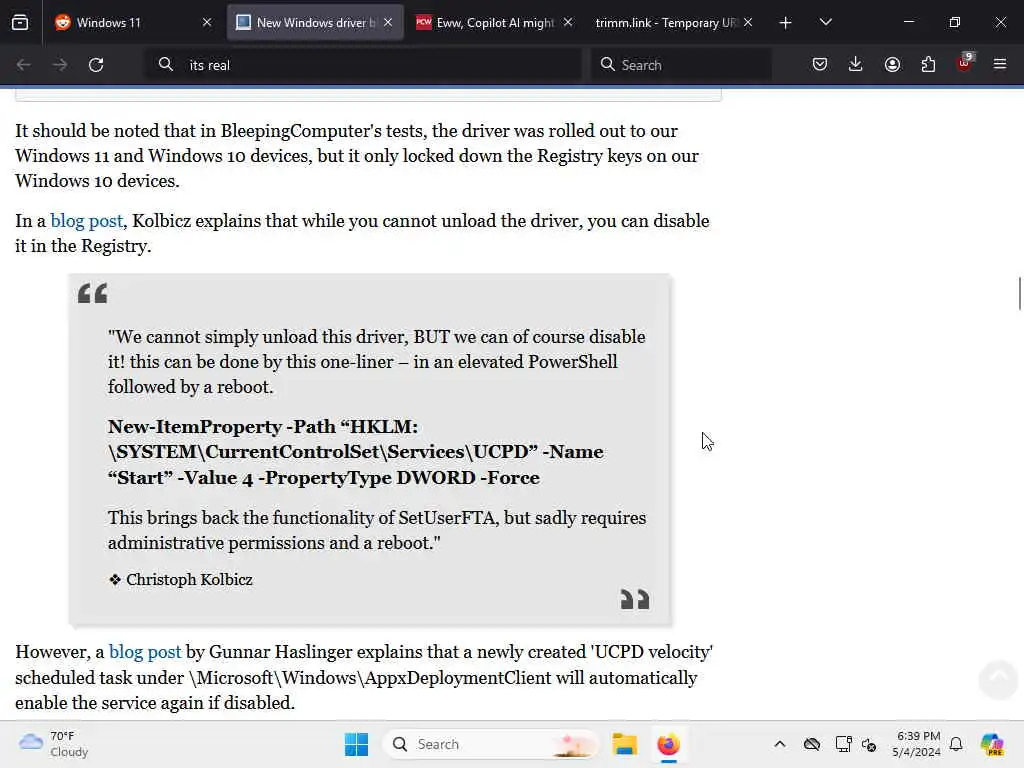Switch to the Windows 11 Reddit tab
1024x768 pixels.
[133, 23]
